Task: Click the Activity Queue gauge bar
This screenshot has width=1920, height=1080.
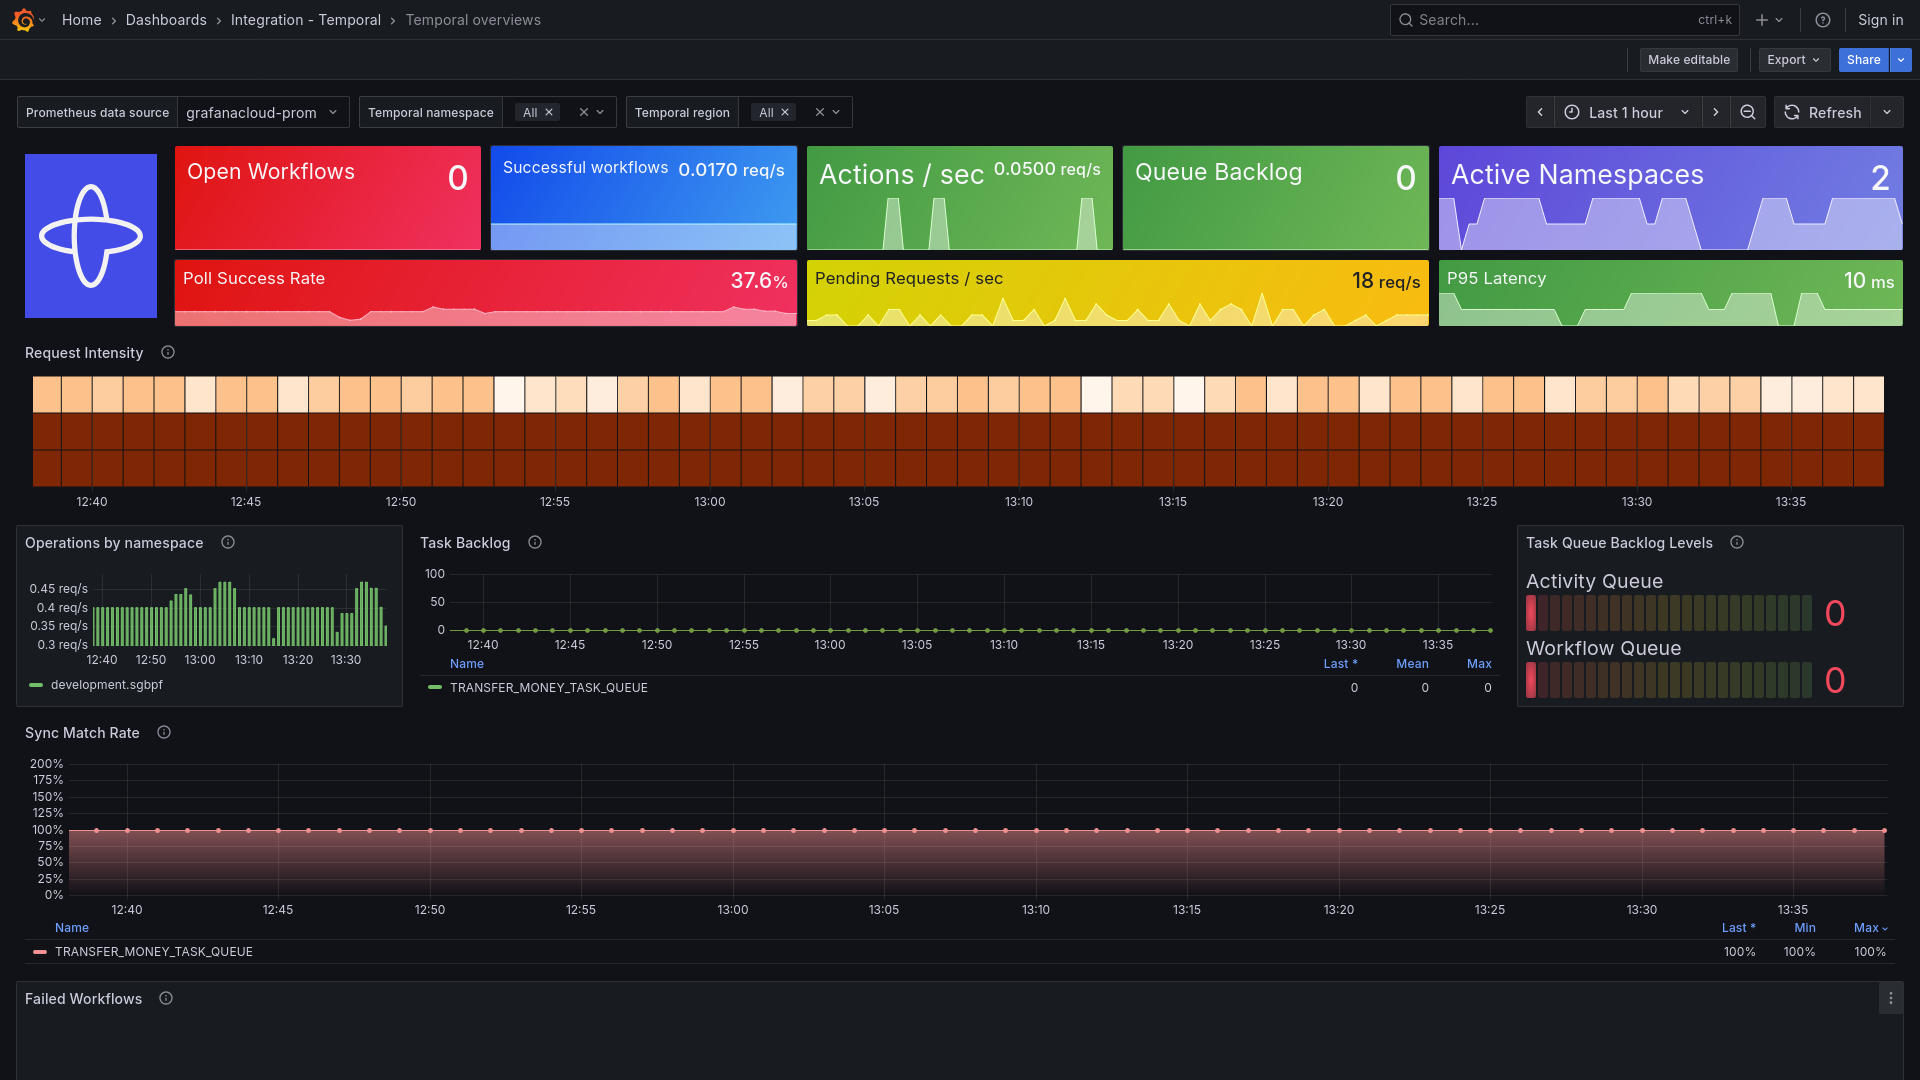Action: 1668,613
